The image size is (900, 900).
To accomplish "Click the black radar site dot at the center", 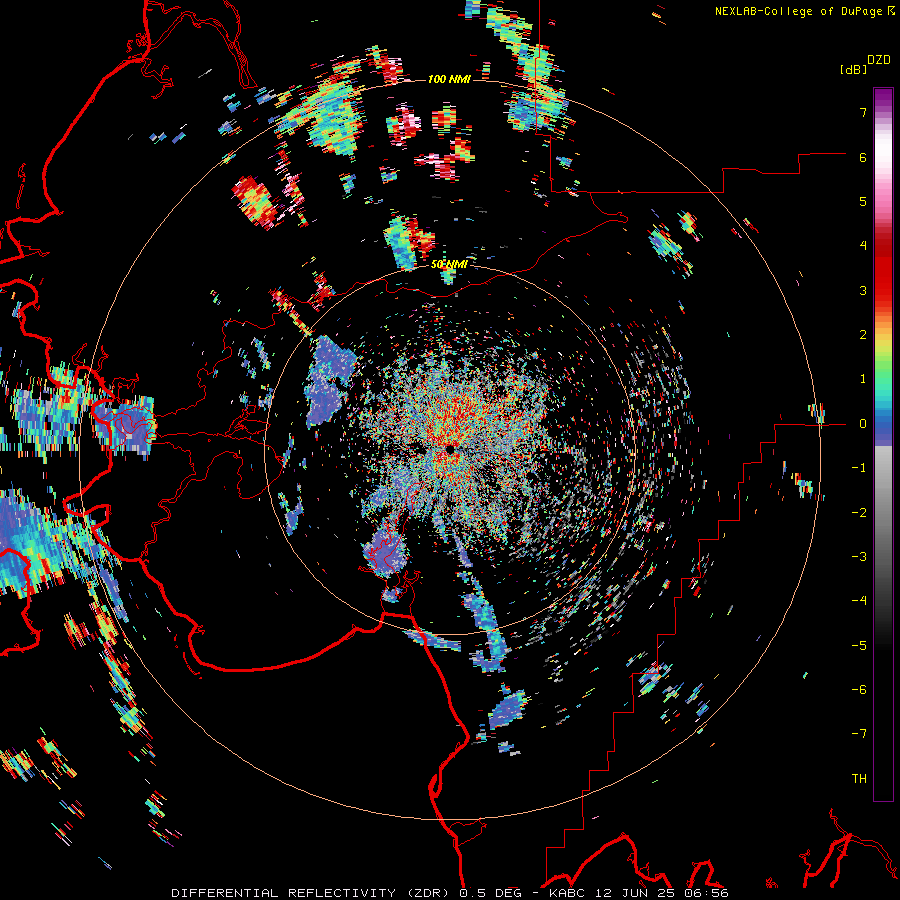I will (451, 449).
